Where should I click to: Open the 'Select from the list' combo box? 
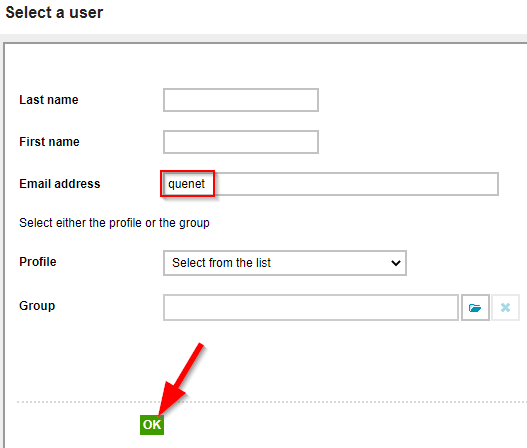click(x=285, y=263)
